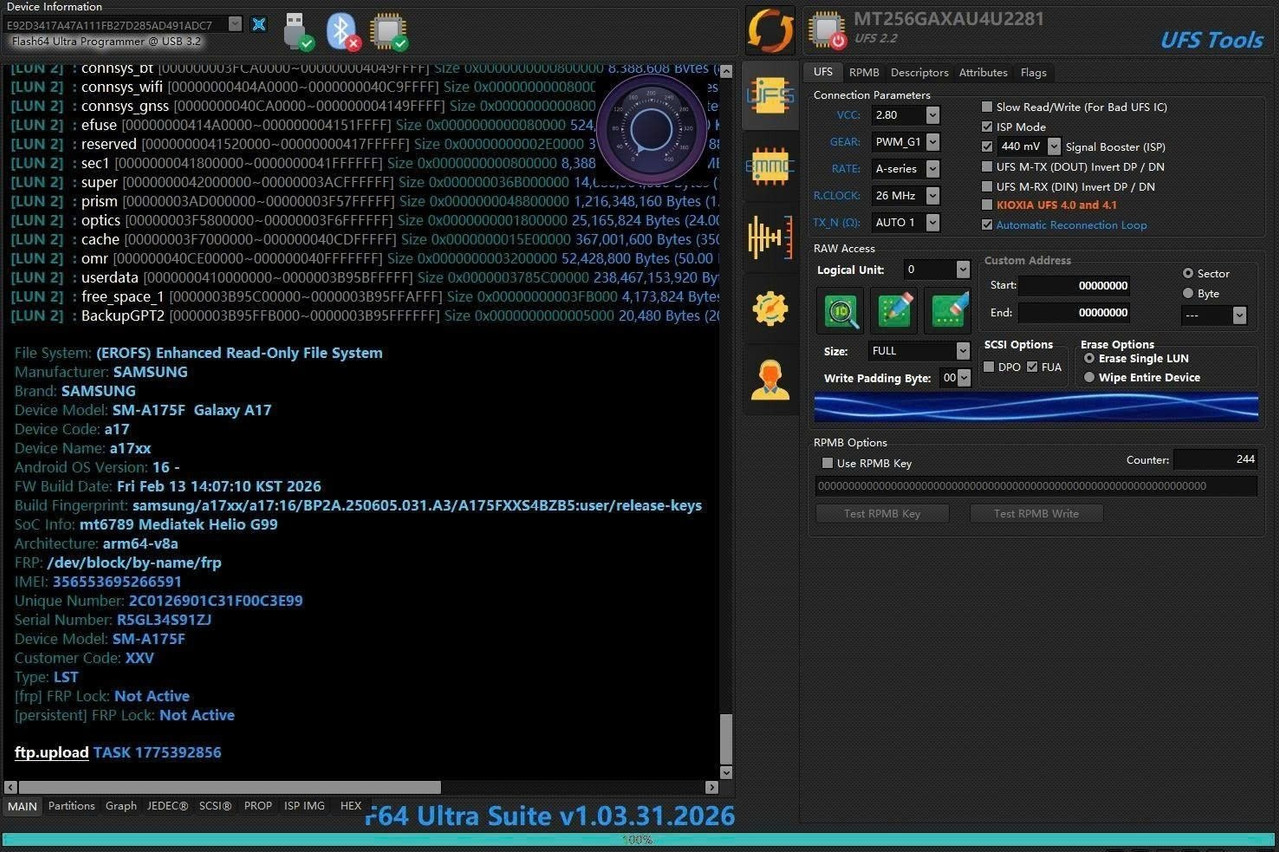Viewport: 1279px width, 852px height.
Task: Toggle the ISP Mode checkbox
Action: pyautogui.click(x=987, y=127)
